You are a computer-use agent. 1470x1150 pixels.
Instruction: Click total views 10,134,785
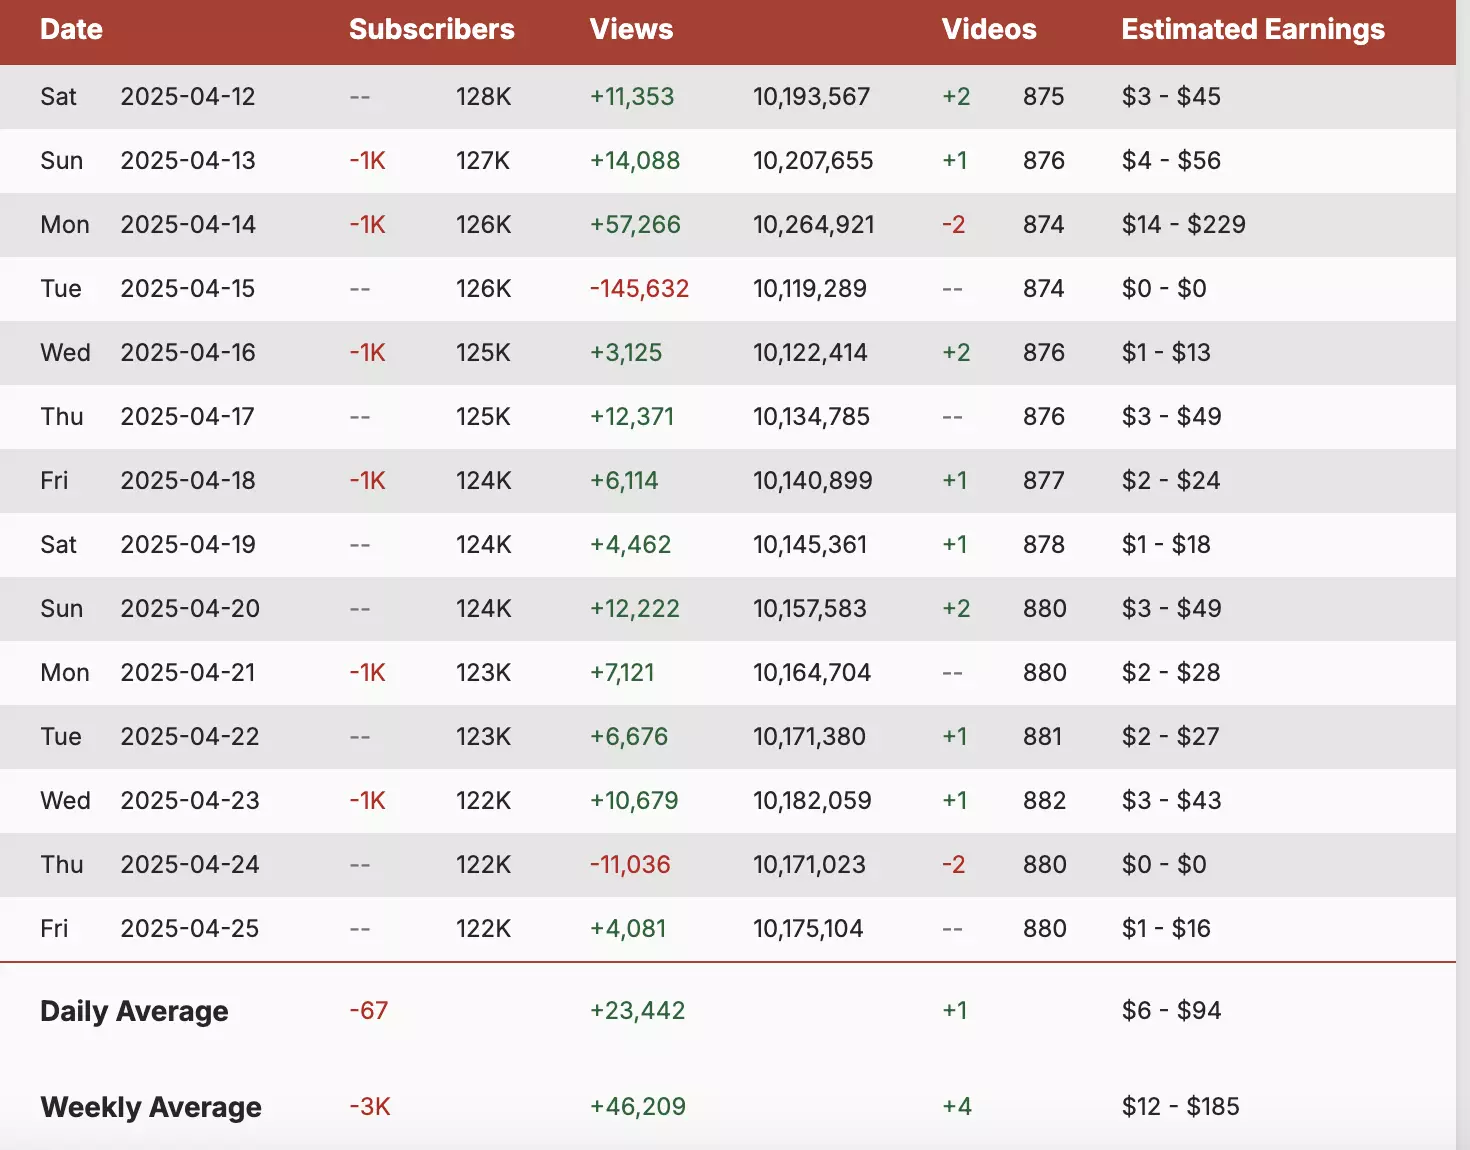coord(811,417)
